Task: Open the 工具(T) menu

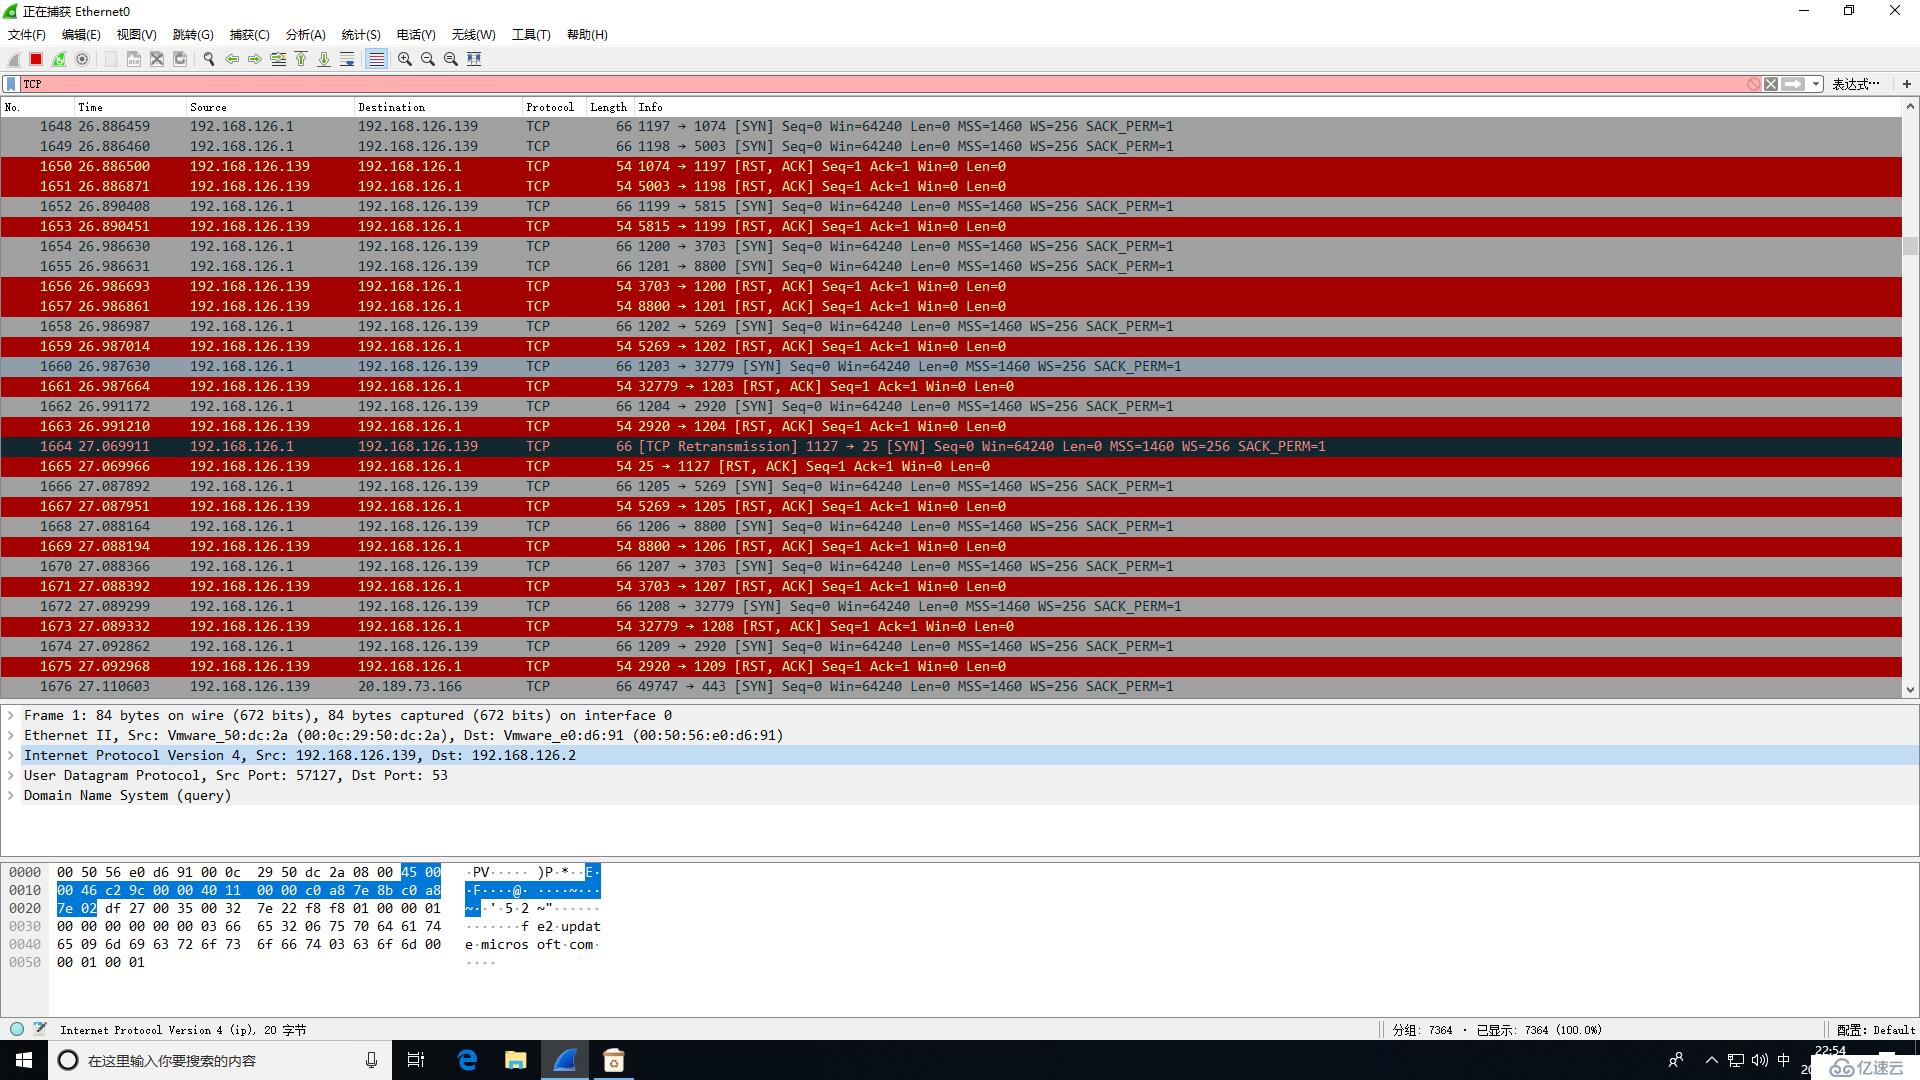Action: point(531,34)
